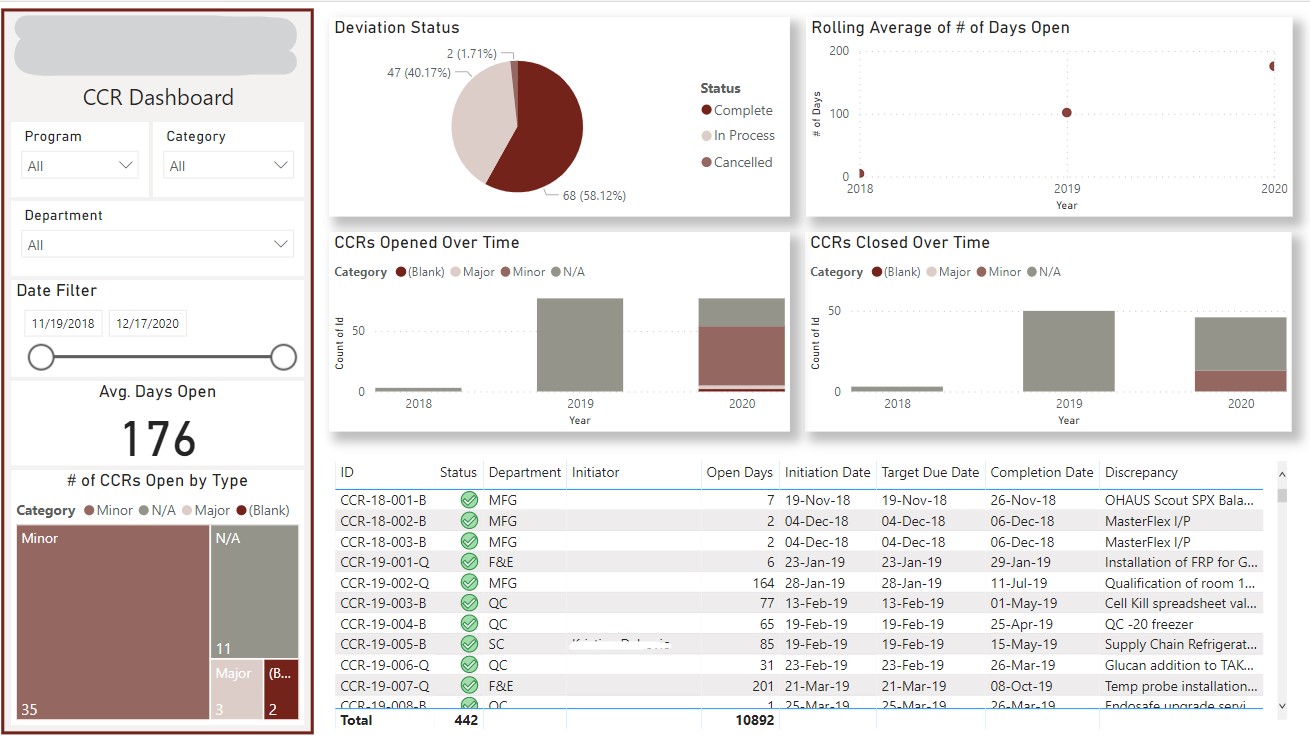
Task: Click the Minor segment of 2020 Closed bar
Action: pyautogui.click(x=1241, y=381)
